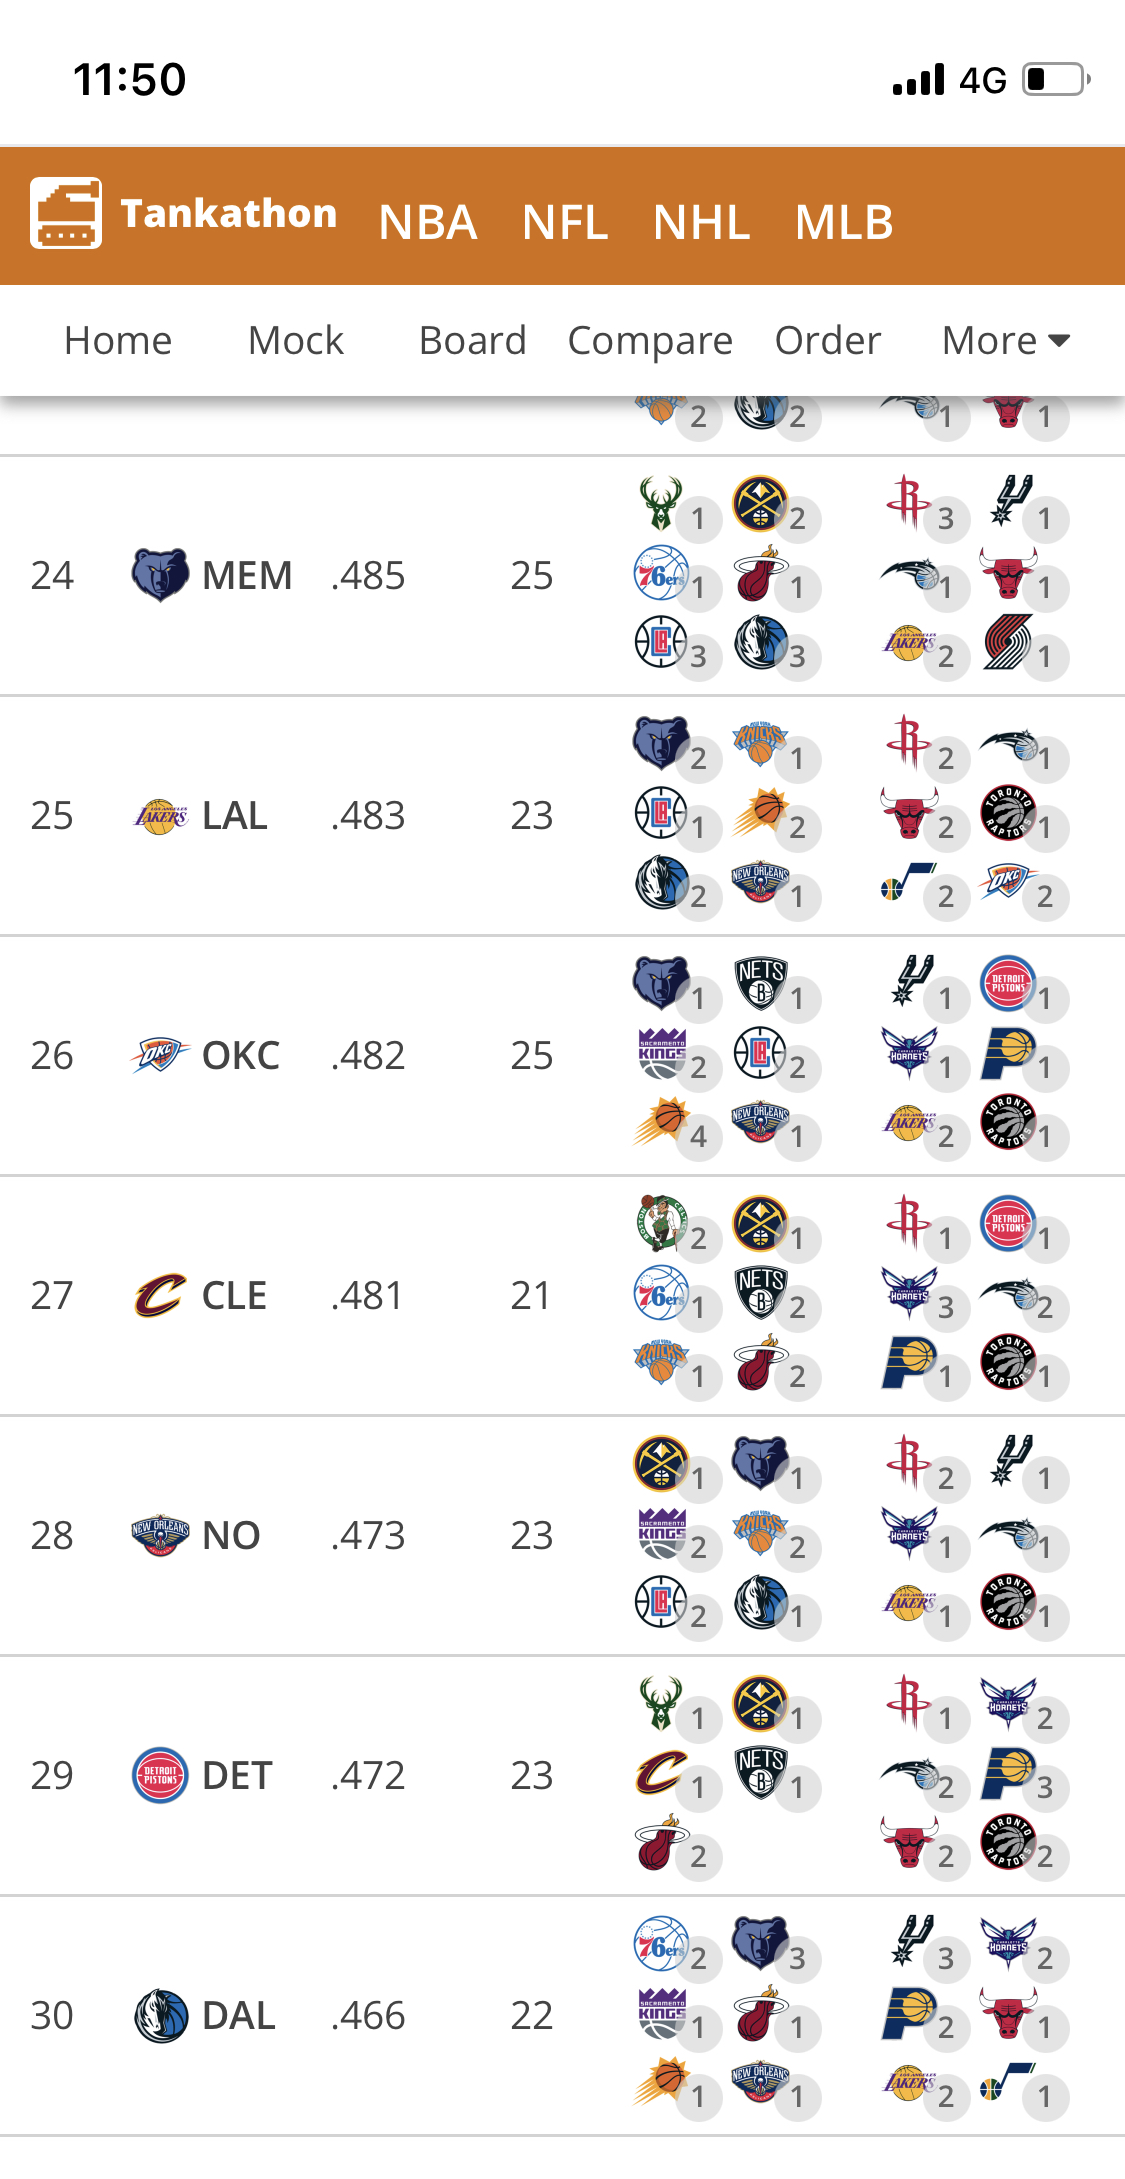
Task: Tap the Tankathon logo icon
Action: coord(66,213)
